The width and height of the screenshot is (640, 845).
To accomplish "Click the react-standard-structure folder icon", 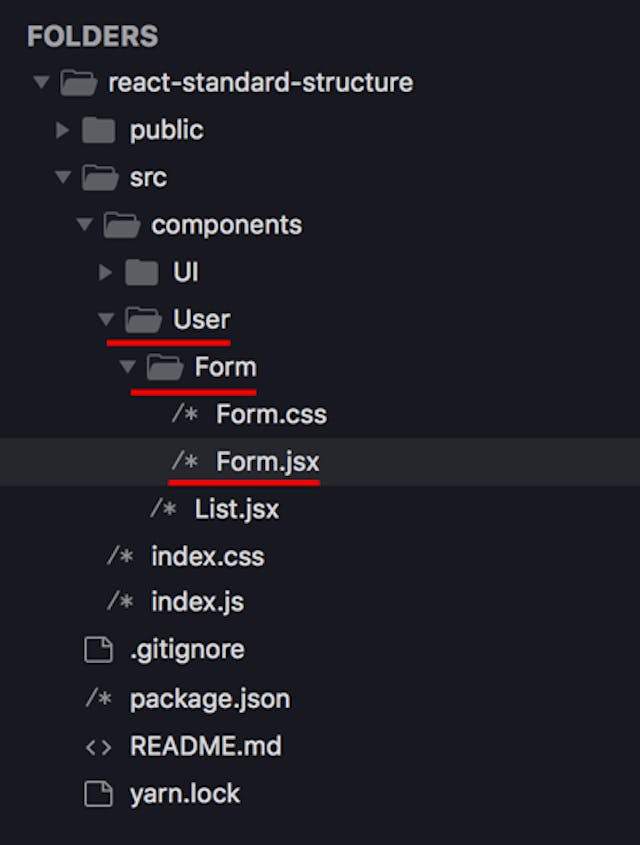I will [78, 82].
